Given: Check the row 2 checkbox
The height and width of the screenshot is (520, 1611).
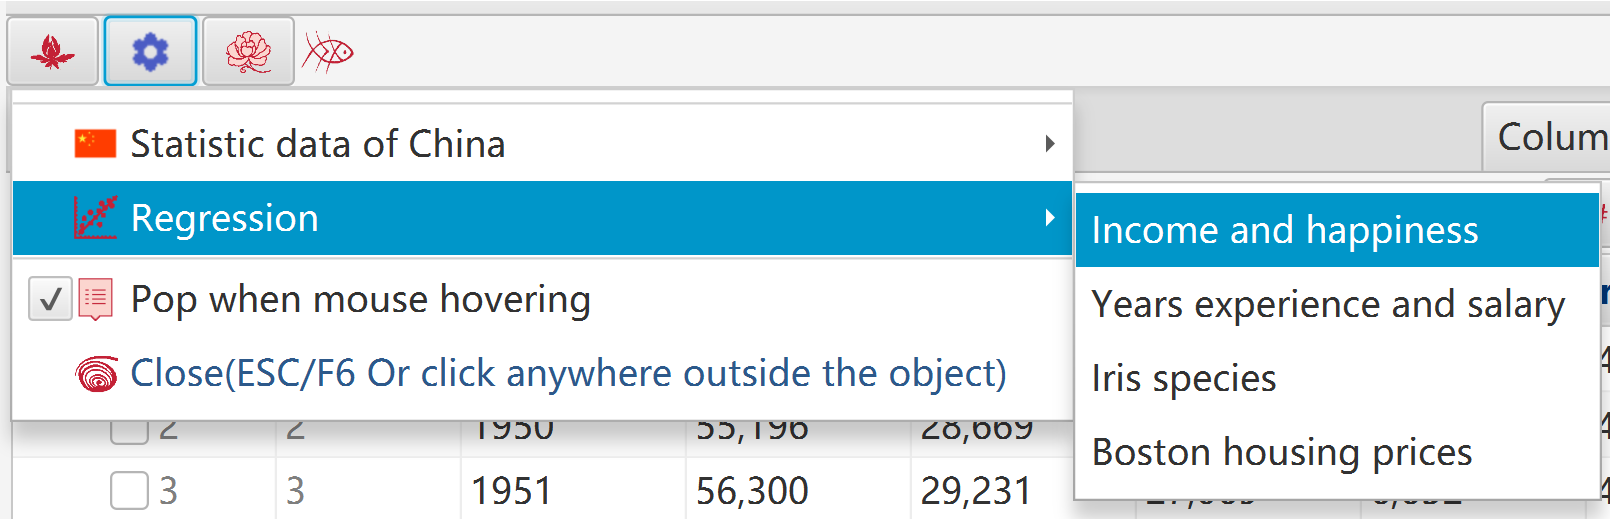Looking at the screenshot, I should coord(129,431).
